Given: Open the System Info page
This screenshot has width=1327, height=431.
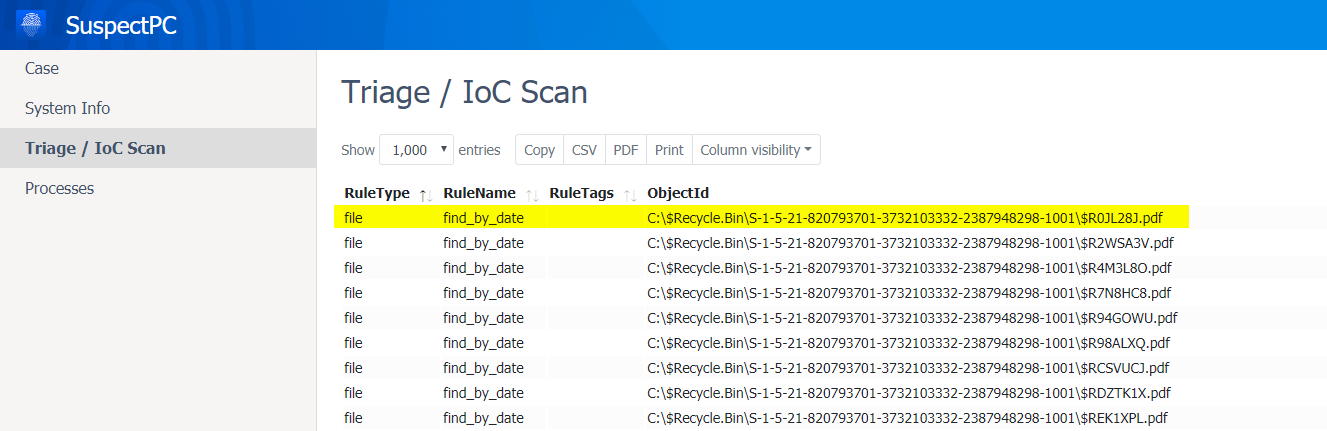Looking at the screenshot, I should pyautogui.click(x=67, y=108).
